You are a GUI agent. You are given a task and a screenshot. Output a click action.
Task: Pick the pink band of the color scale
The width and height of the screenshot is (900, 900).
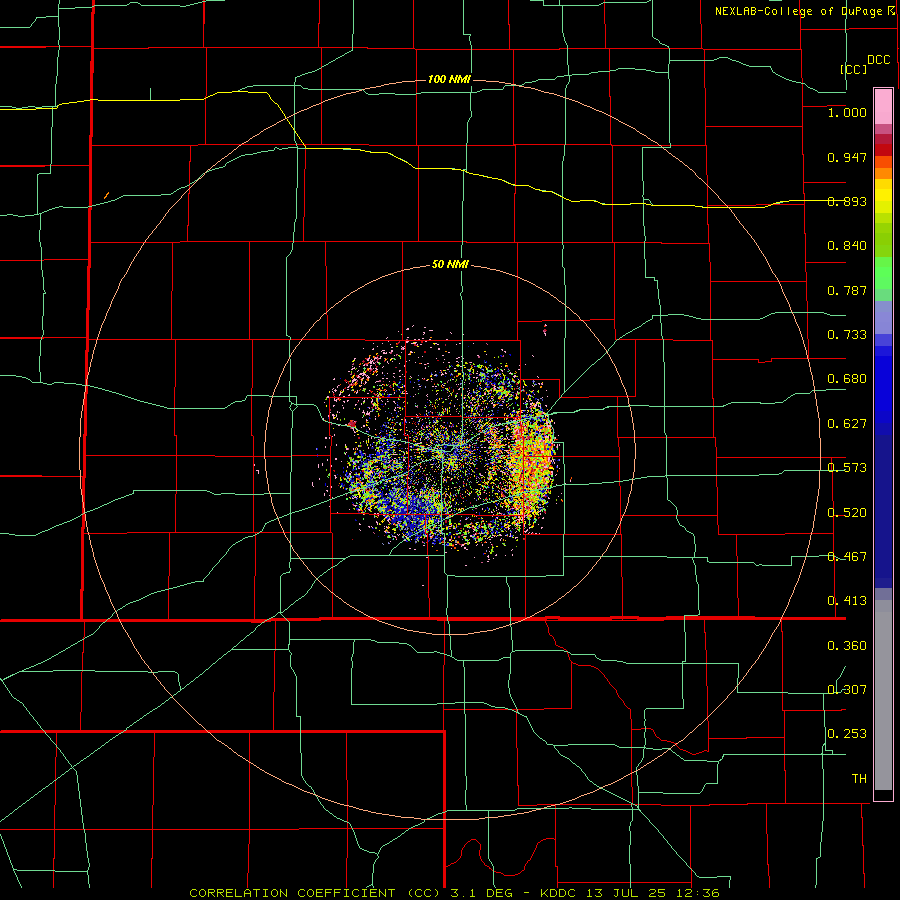point(883,107)
